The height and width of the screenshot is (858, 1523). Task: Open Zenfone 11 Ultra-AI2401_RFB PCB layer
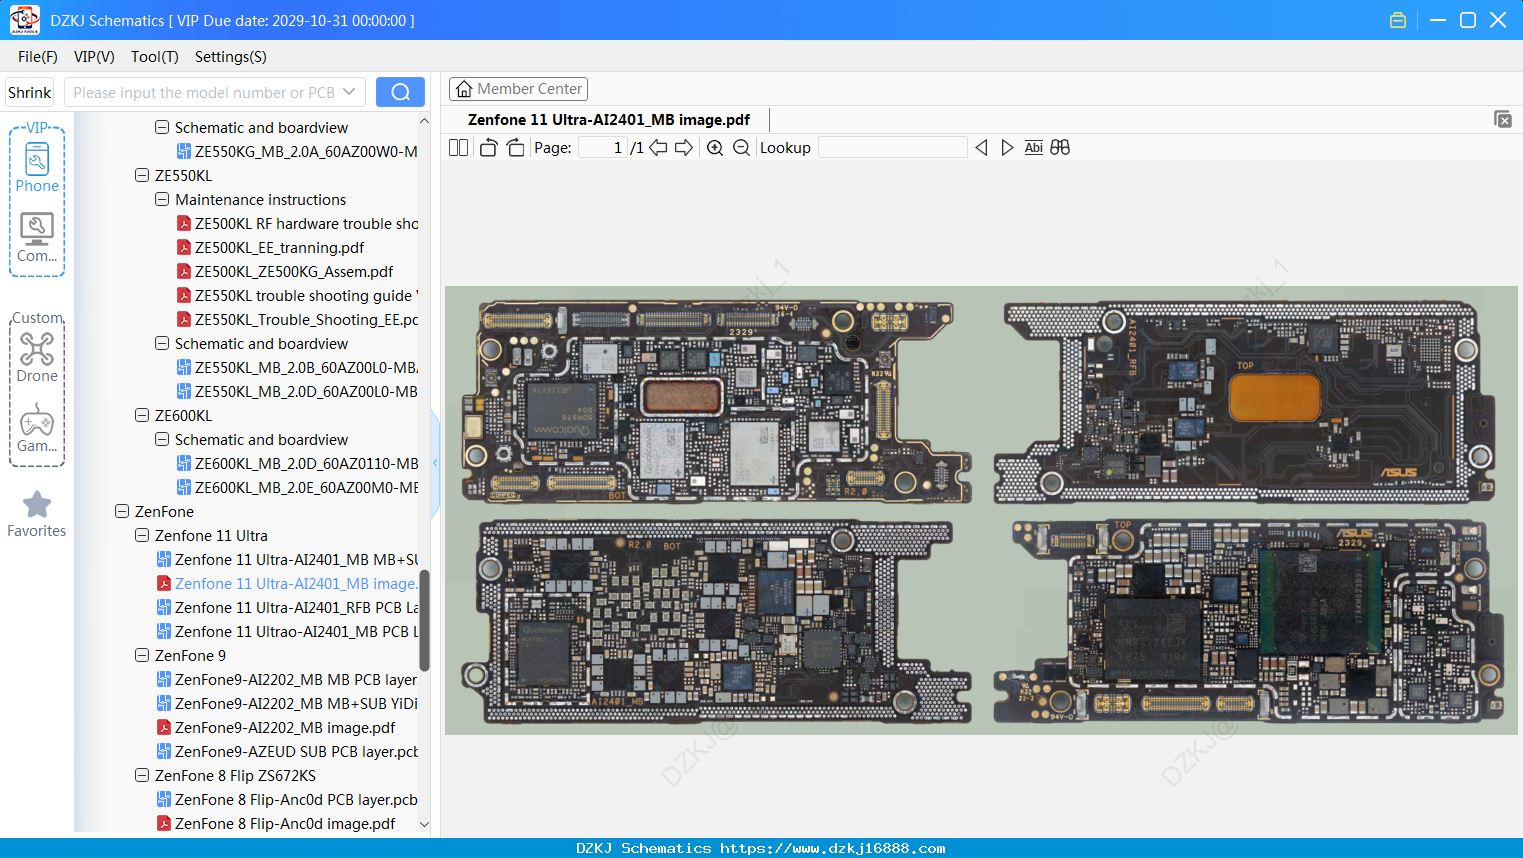tap(287, 607)
